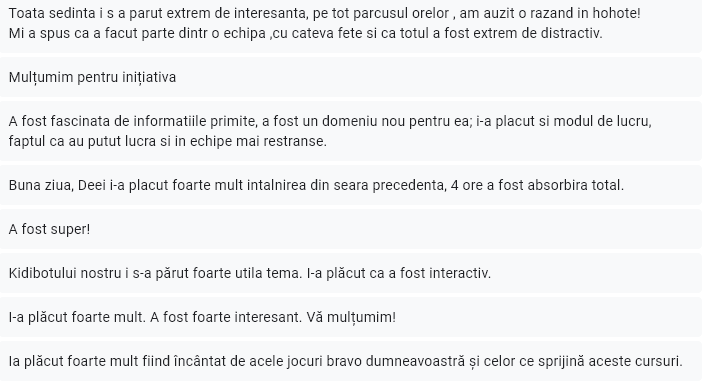
Task: Click the 'A fost super!' response
Action: [x=351, y=229]
